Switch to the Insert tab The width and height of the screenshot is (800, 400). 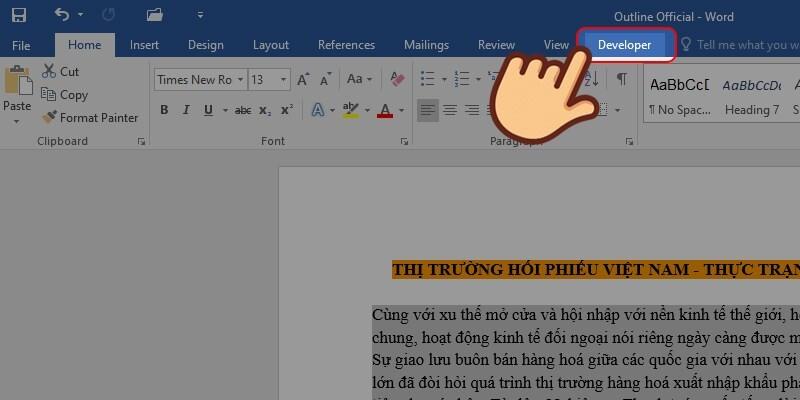[x=144, y=45]
